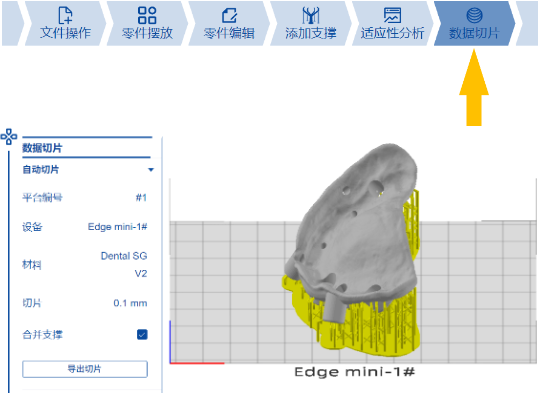540x393 pixels.
Task: Click the 数据切片 panel header
Action: [x=42, y=148]
